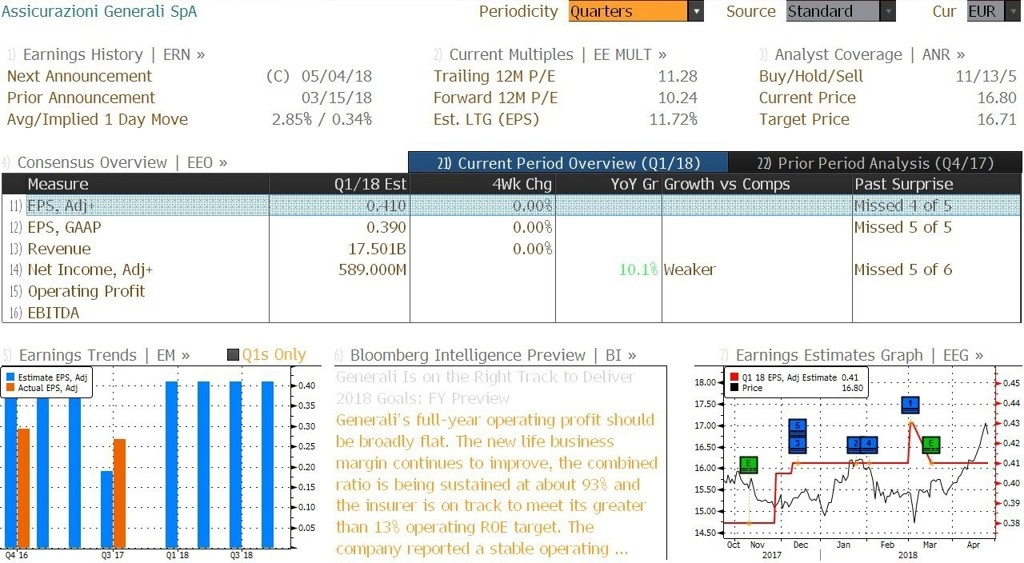
Task: Click the Q3 17 orange actual EPS bar
Action: click(x=120, y=493)
